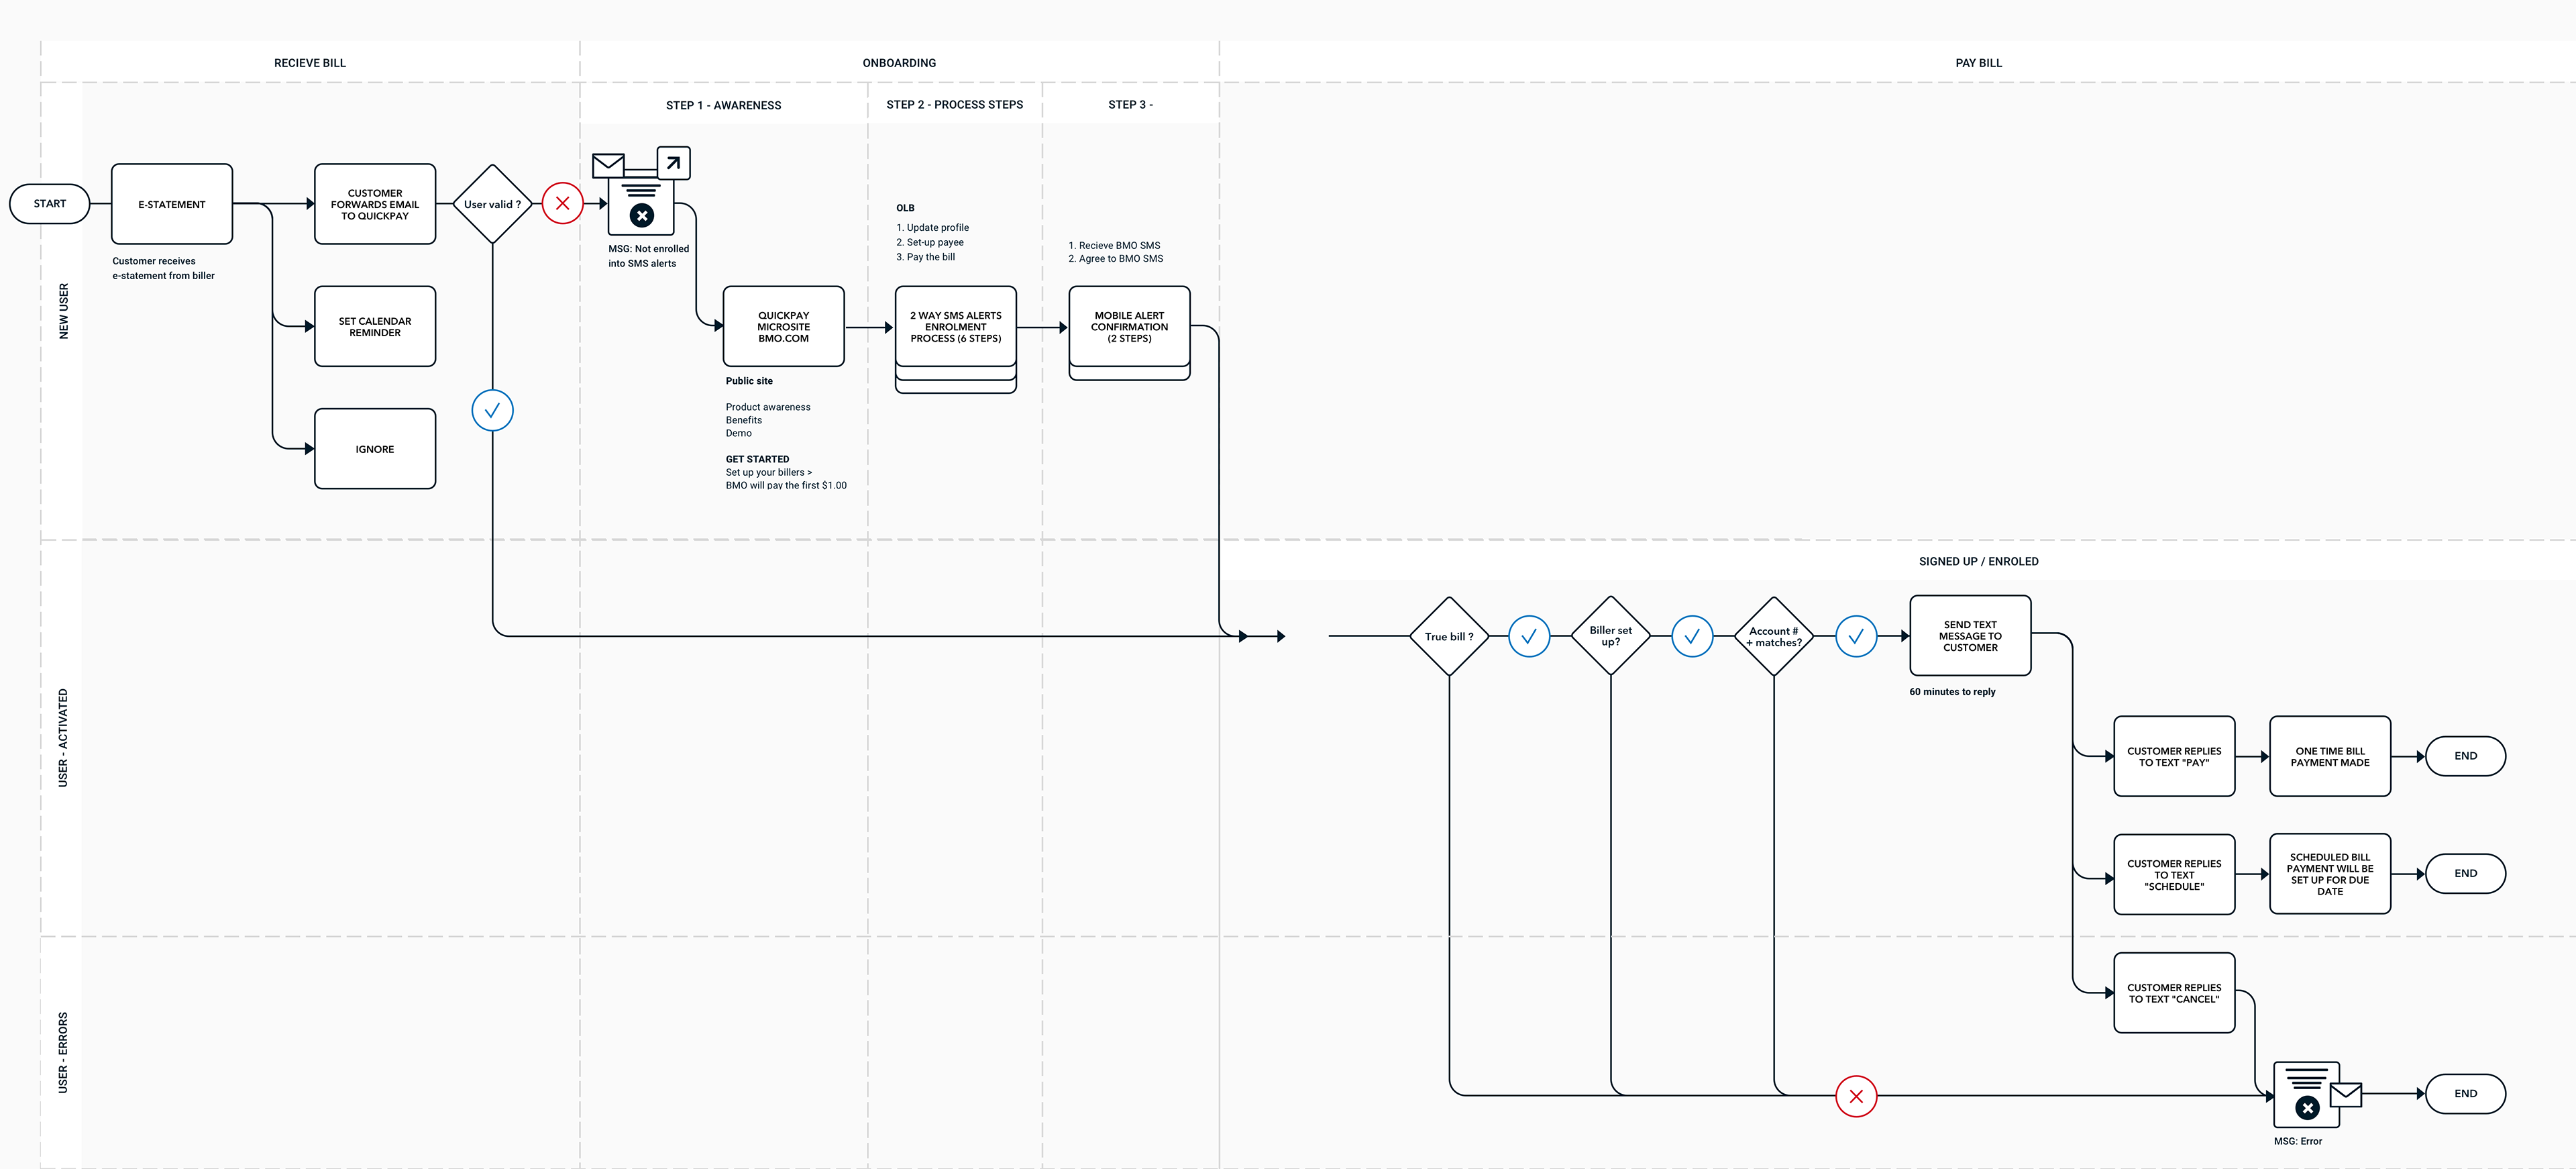Screen dimensions: 2576x1169
Task: Click END node after One Time Bill Payment
Action: [x=2465, y=756]
